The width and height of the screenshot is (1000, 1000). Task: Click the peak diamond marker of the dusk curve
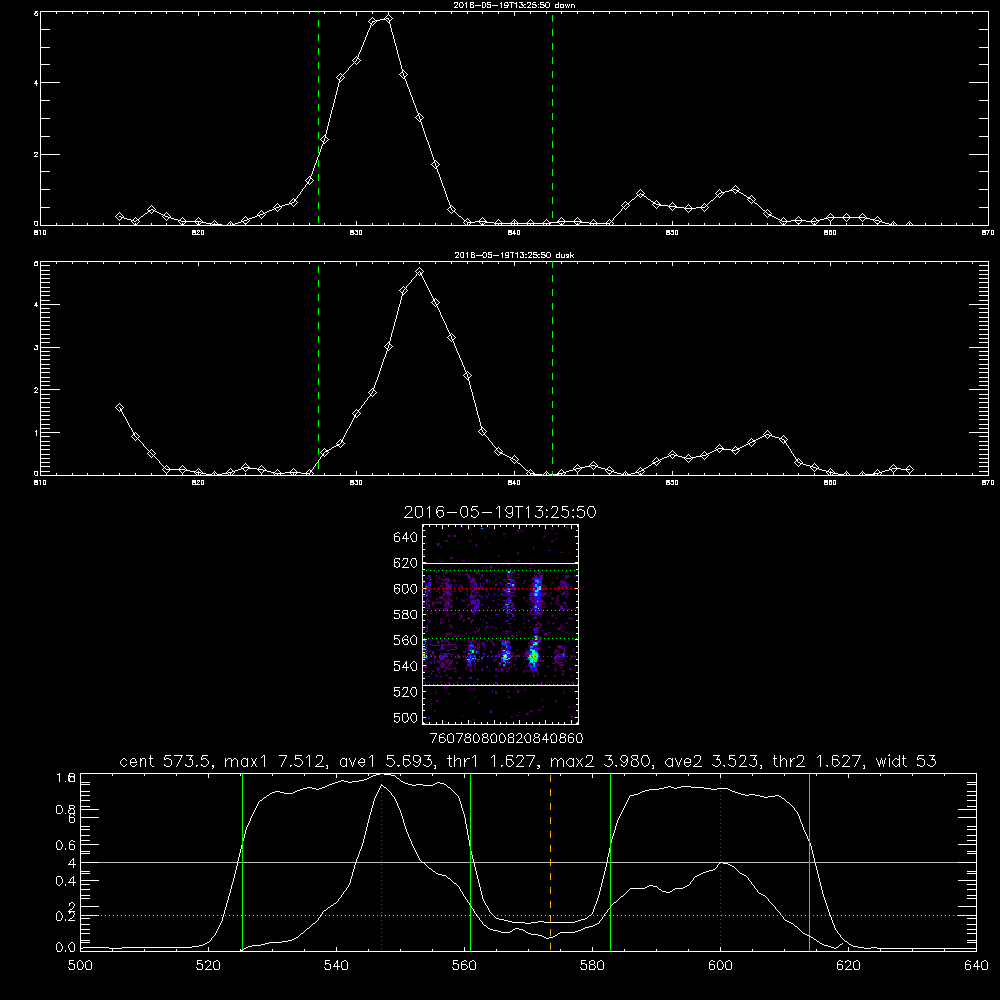click(x=420, y=272)
